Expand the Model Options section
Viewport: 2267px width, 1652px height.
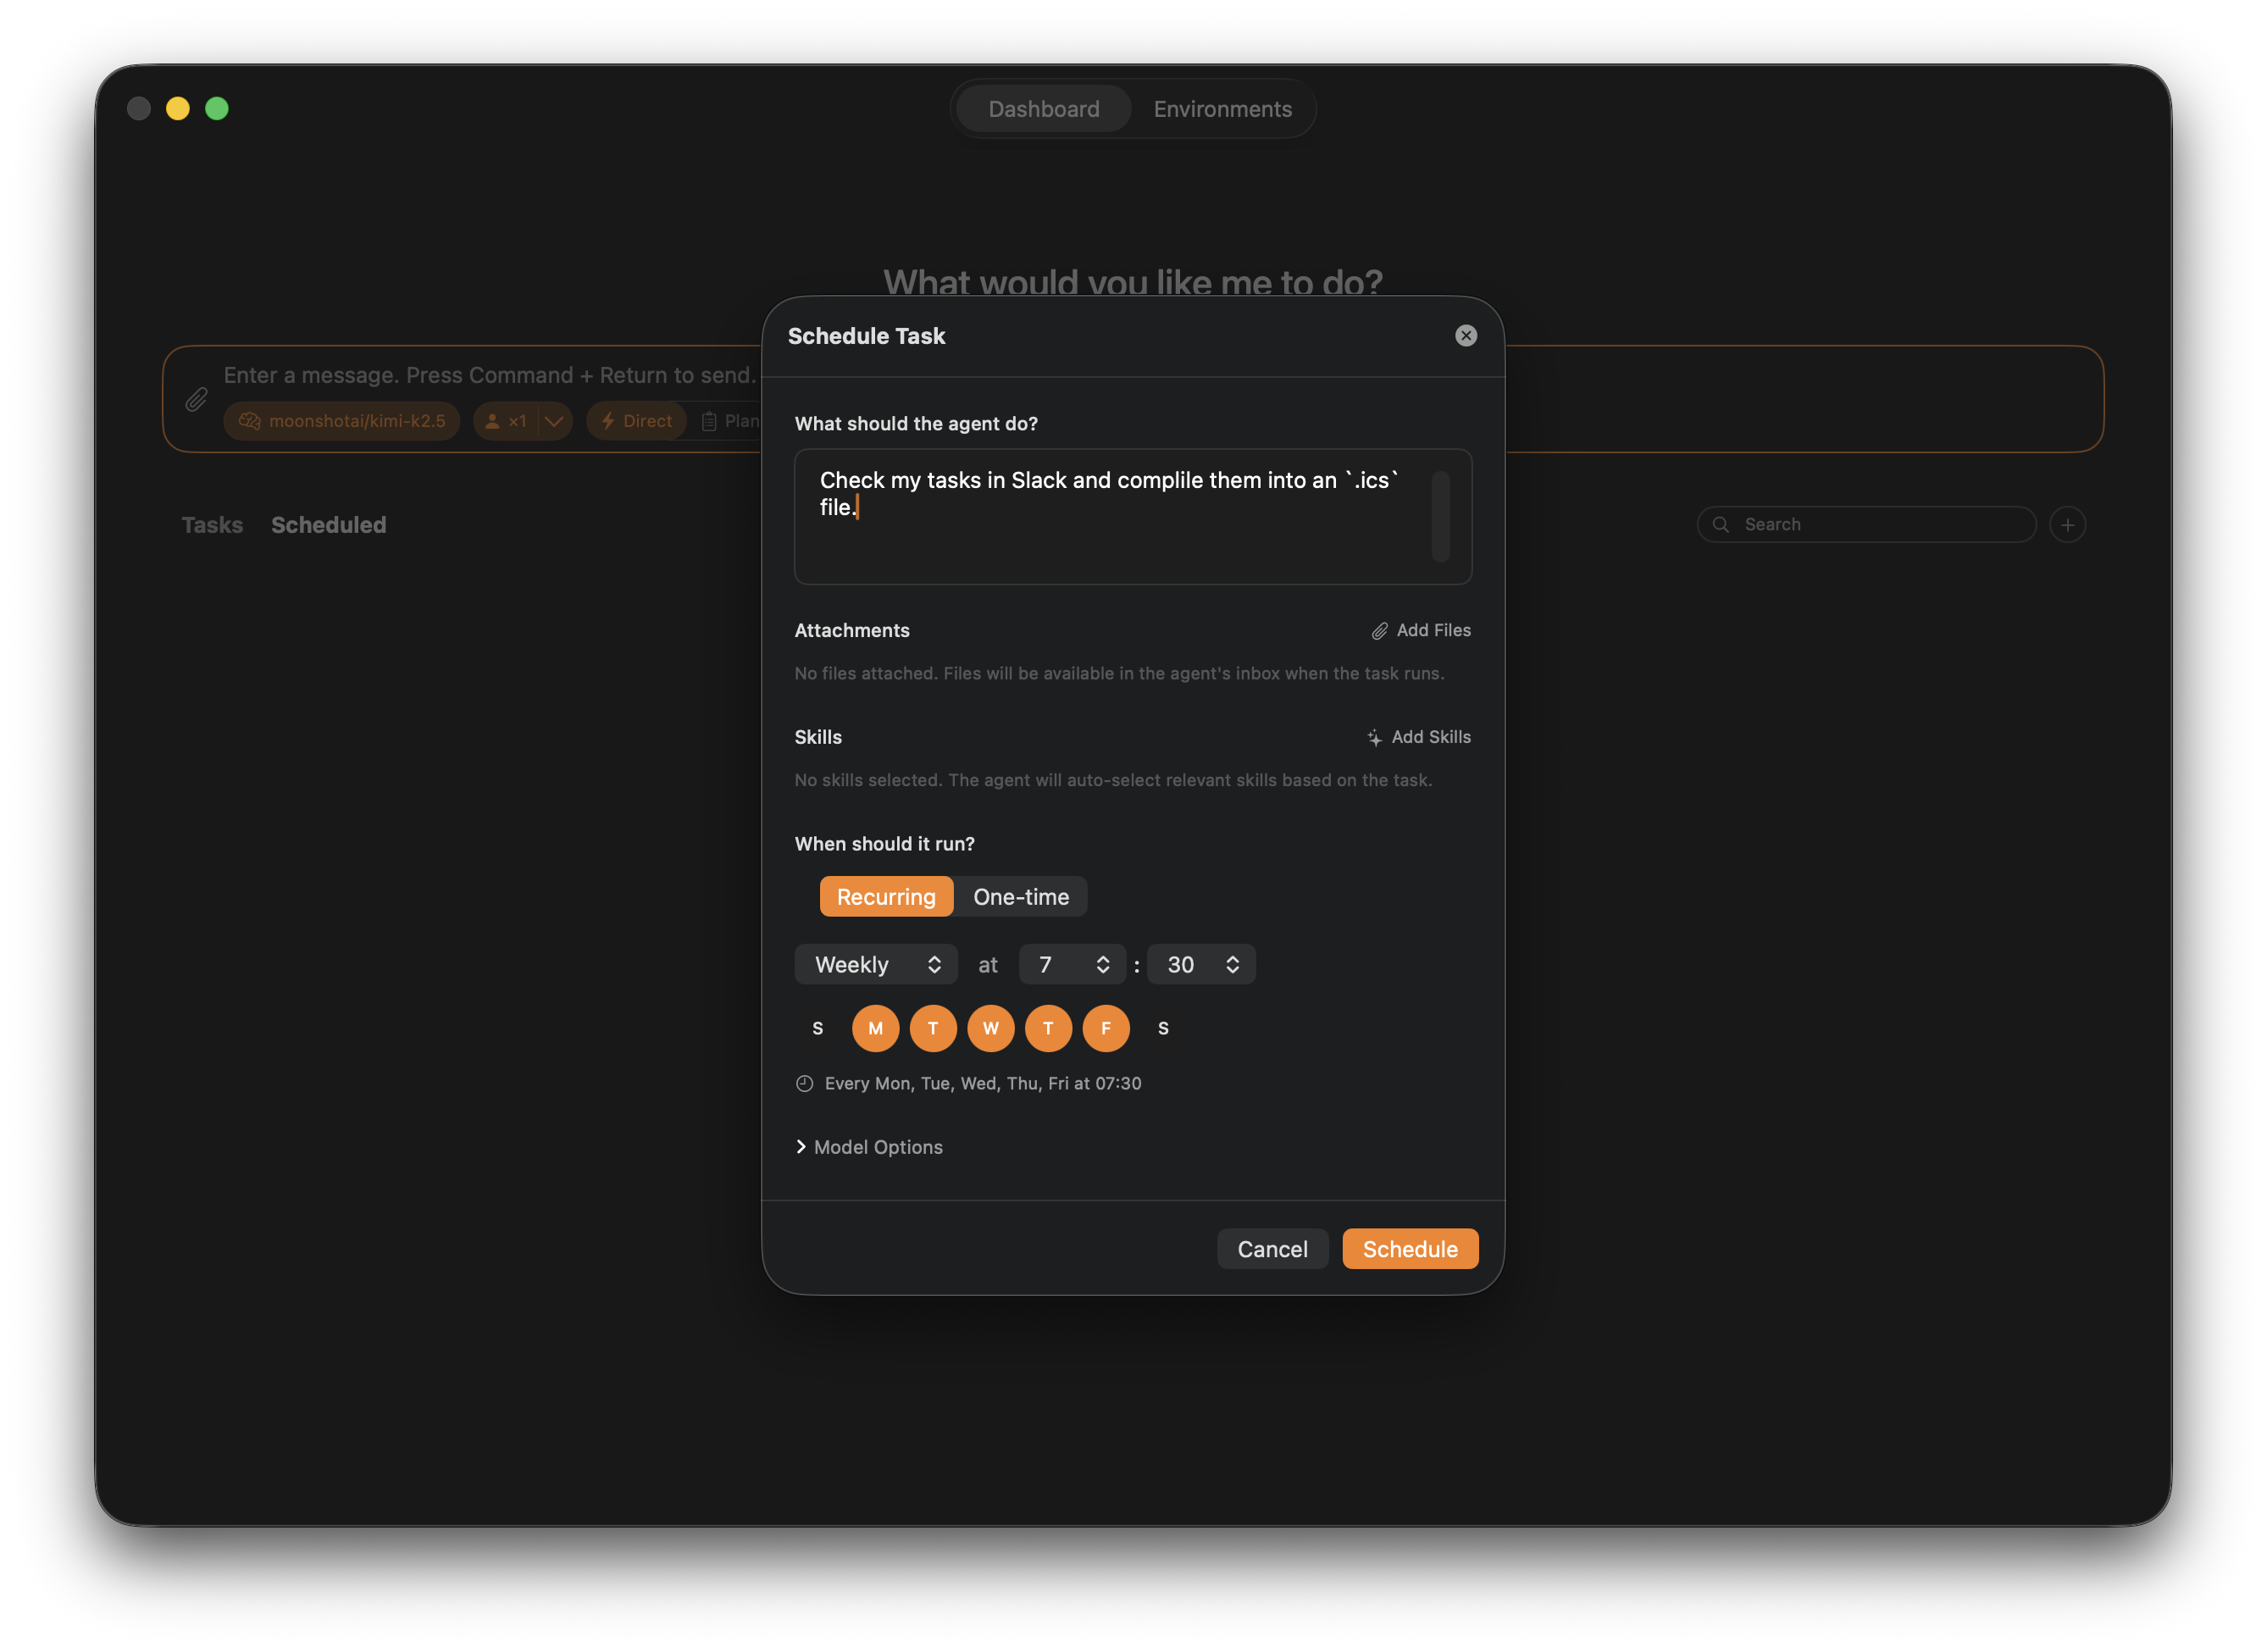(868, 1147)
